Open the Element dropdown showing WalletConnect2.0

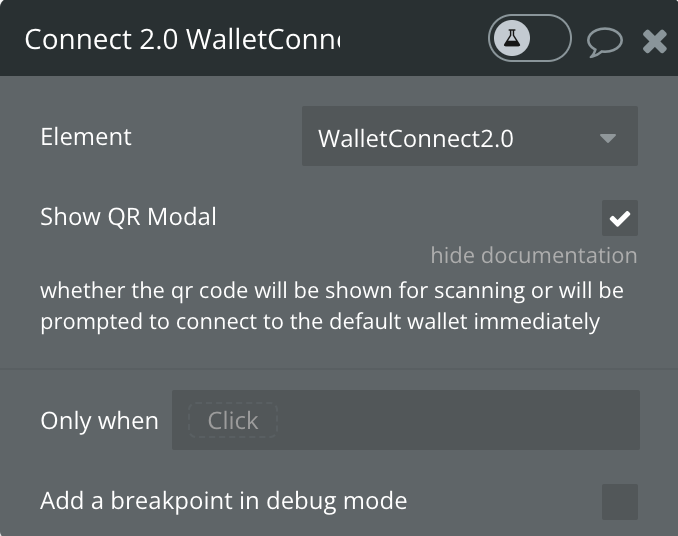click(470, 136)
